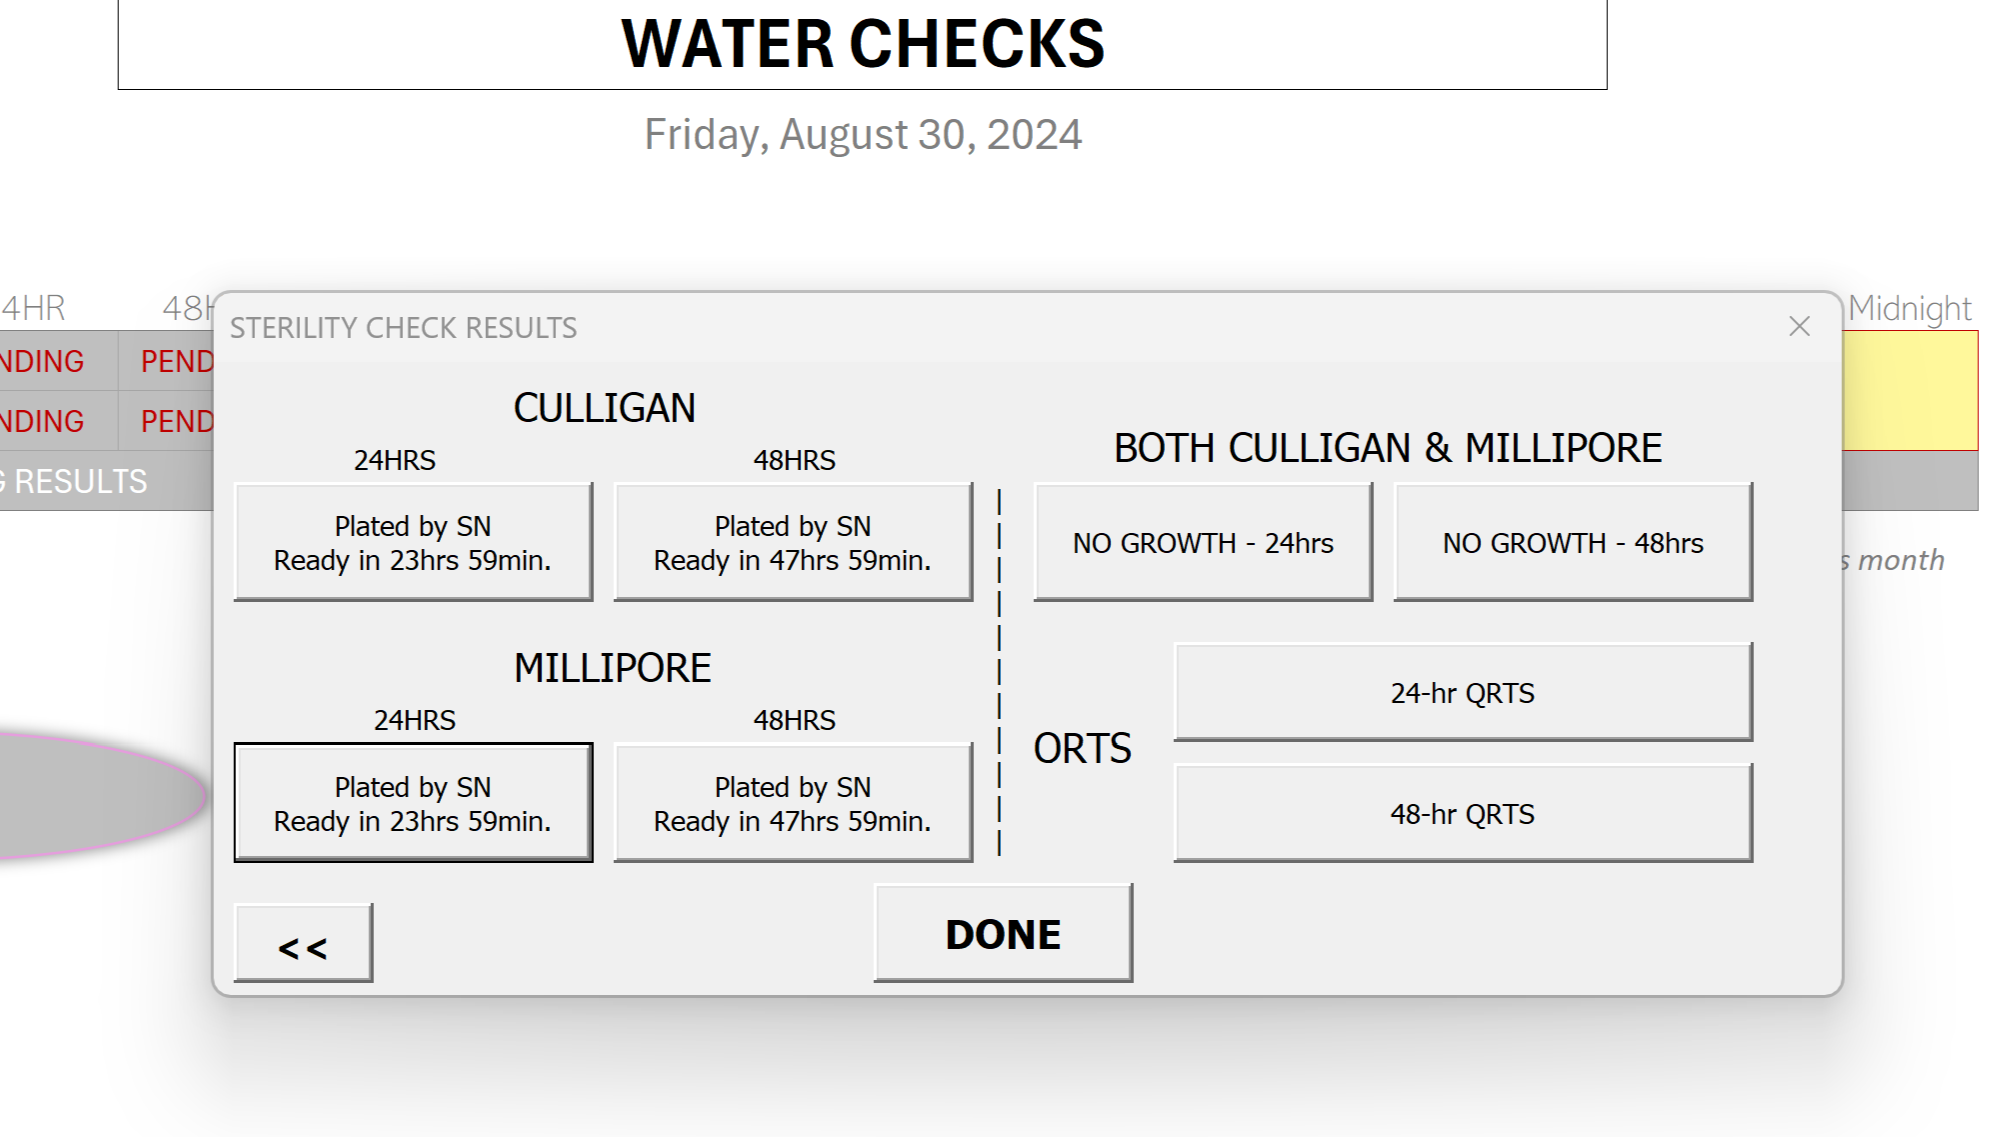Viewport: 2001px width, 1137px height.
Task: Choose the 48-hr QRTS button
Action: tap(1462, 814)
